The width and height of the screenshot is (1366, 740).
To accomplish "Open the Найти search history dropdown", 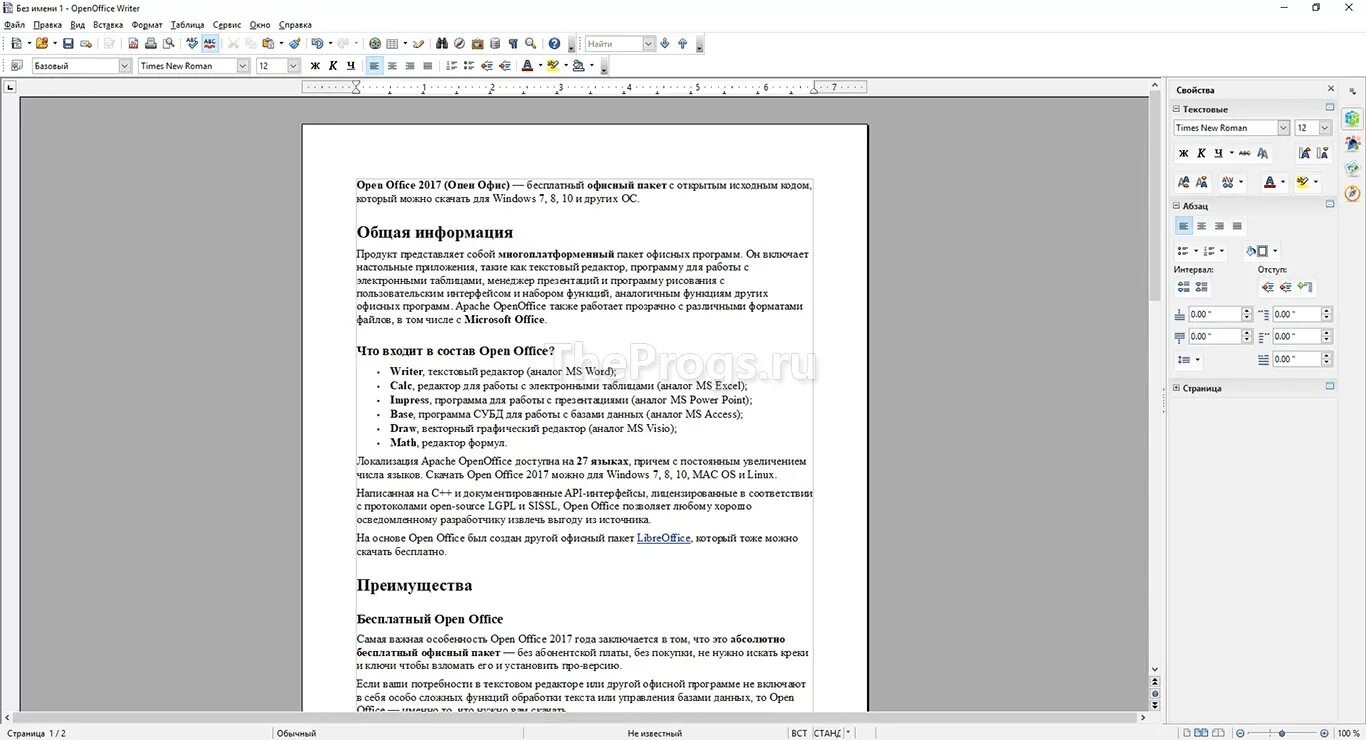I will 648,44.
